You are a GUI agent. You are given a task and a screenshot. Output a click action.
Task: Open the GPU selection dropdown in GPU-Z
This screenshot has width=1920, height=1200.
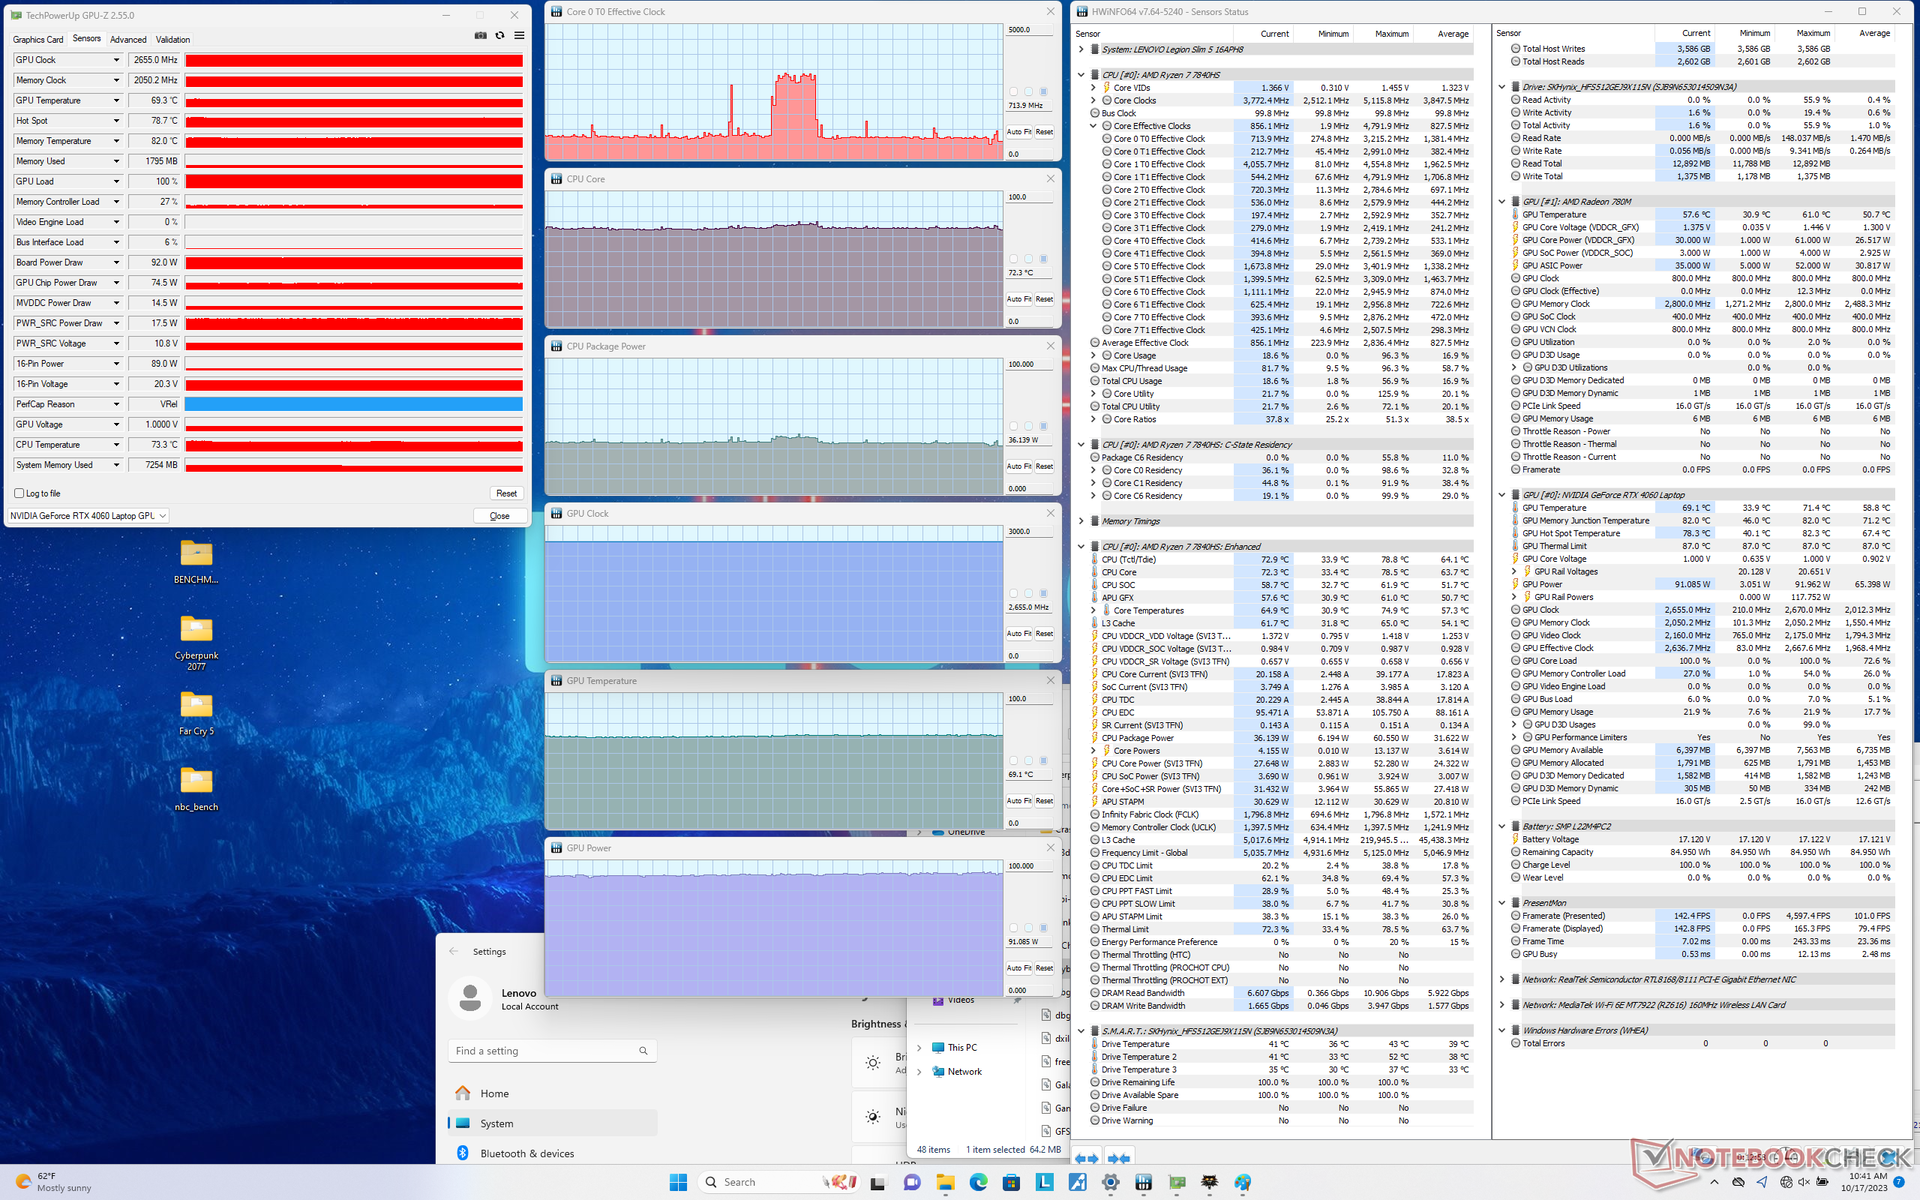pyautogui.click(x=88, y=516)
